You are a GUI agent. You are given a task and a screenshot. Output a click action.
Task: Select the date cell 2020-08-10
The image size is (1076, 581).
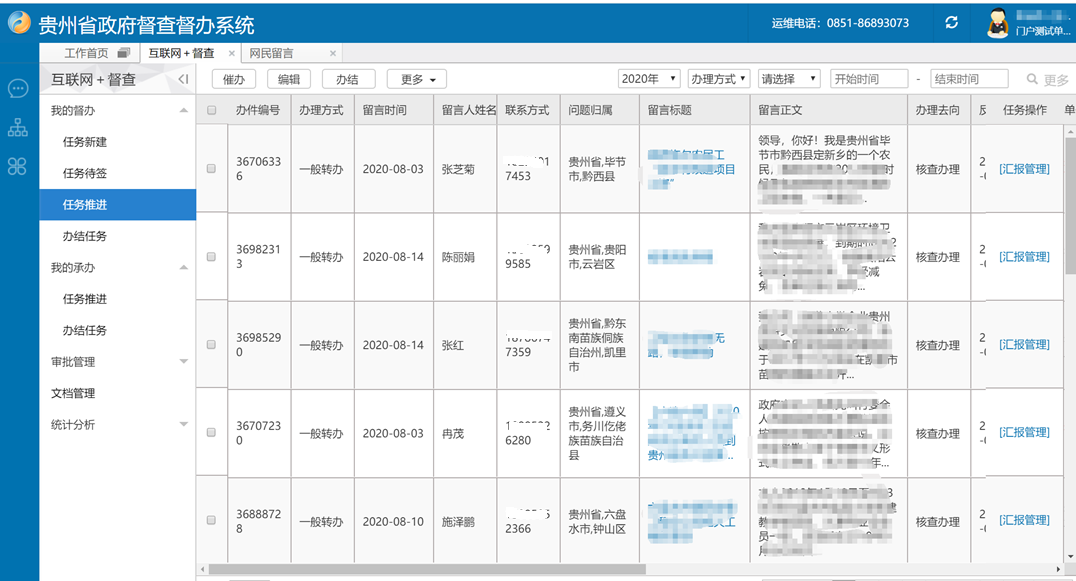point(394,521)
